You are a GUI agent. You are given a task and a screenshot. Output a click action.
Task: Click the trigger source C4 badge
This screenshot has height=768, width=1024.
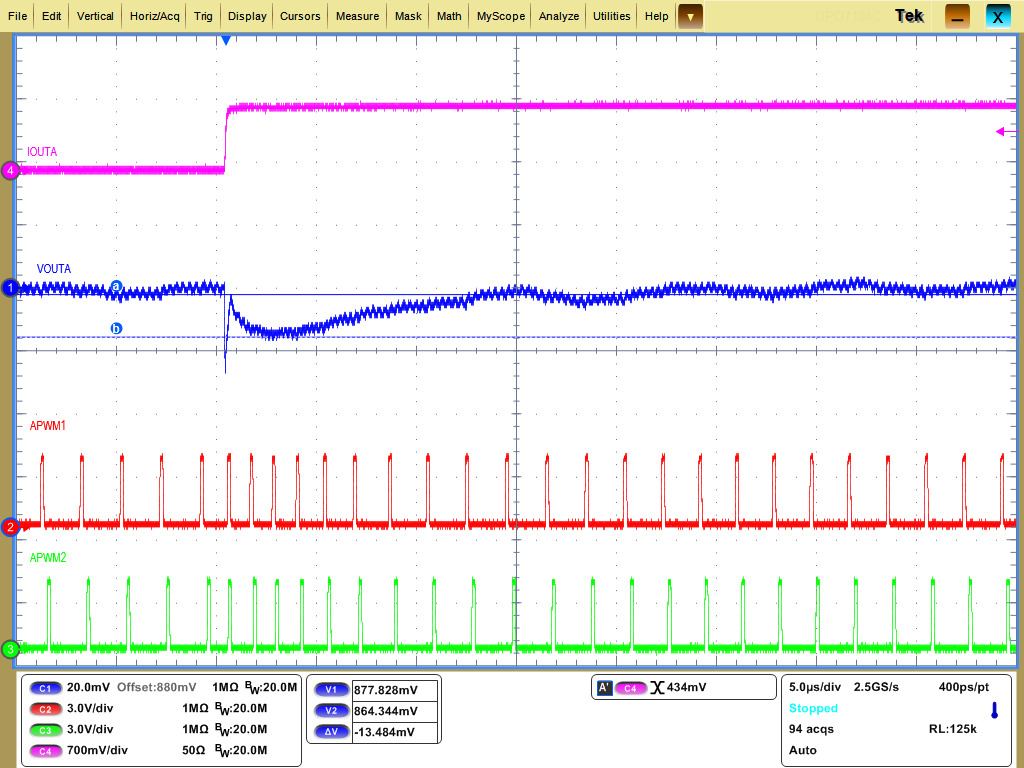click(633, 687)
